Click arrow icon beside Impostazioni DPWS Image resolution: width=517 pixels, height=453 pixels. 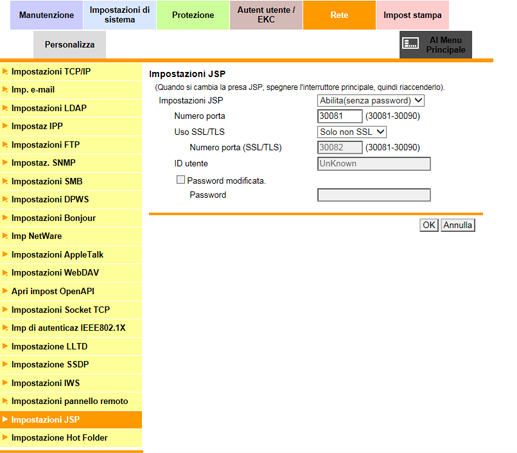pos(5,199)
